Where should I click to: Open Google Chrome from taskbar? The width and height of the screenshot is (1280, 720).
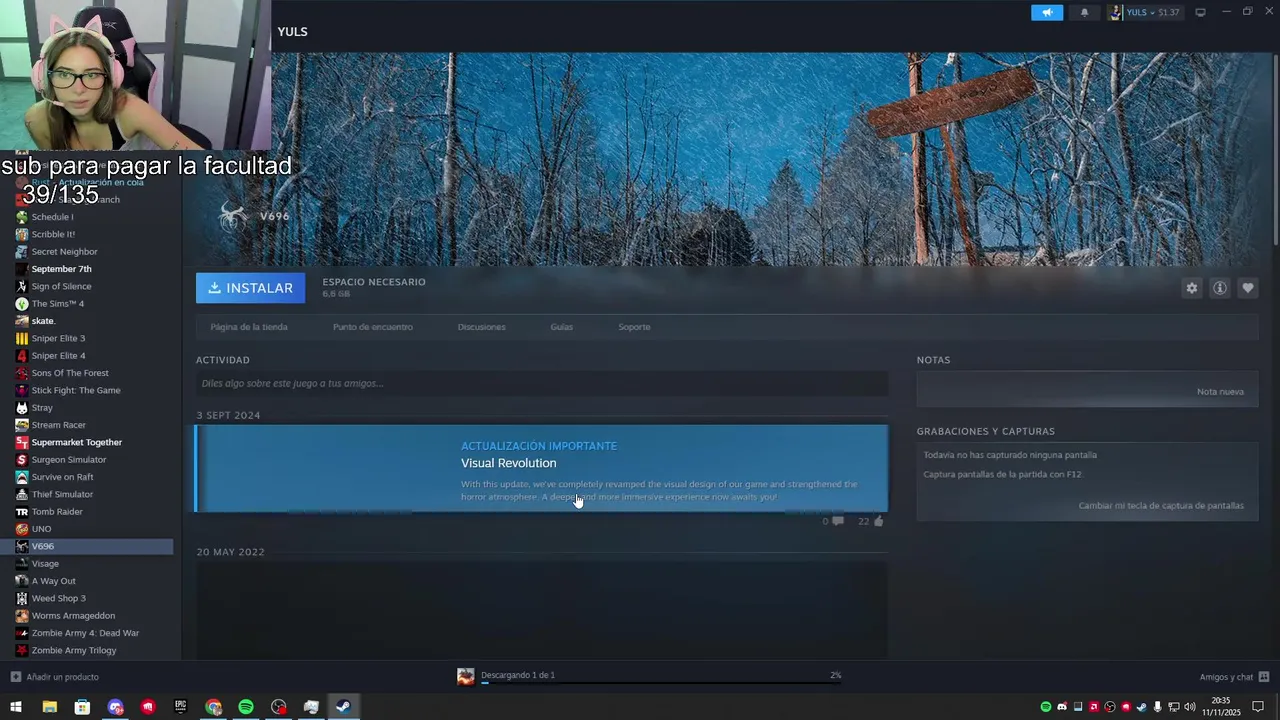click(213, 707)
